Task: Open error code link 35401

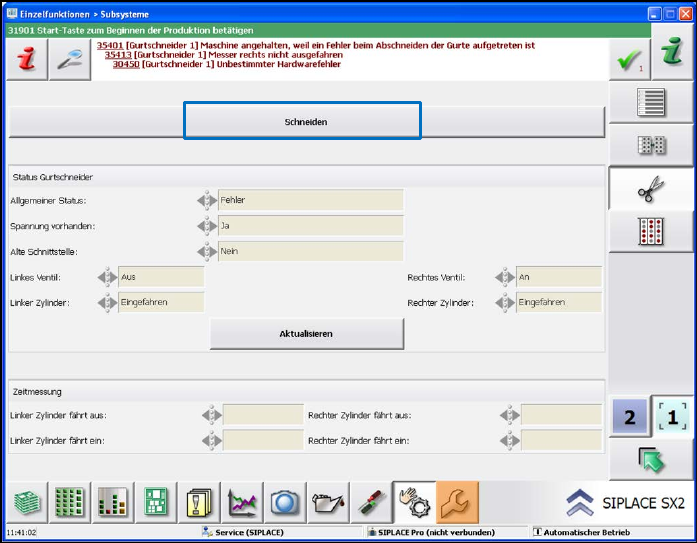Action: (109, 45)
